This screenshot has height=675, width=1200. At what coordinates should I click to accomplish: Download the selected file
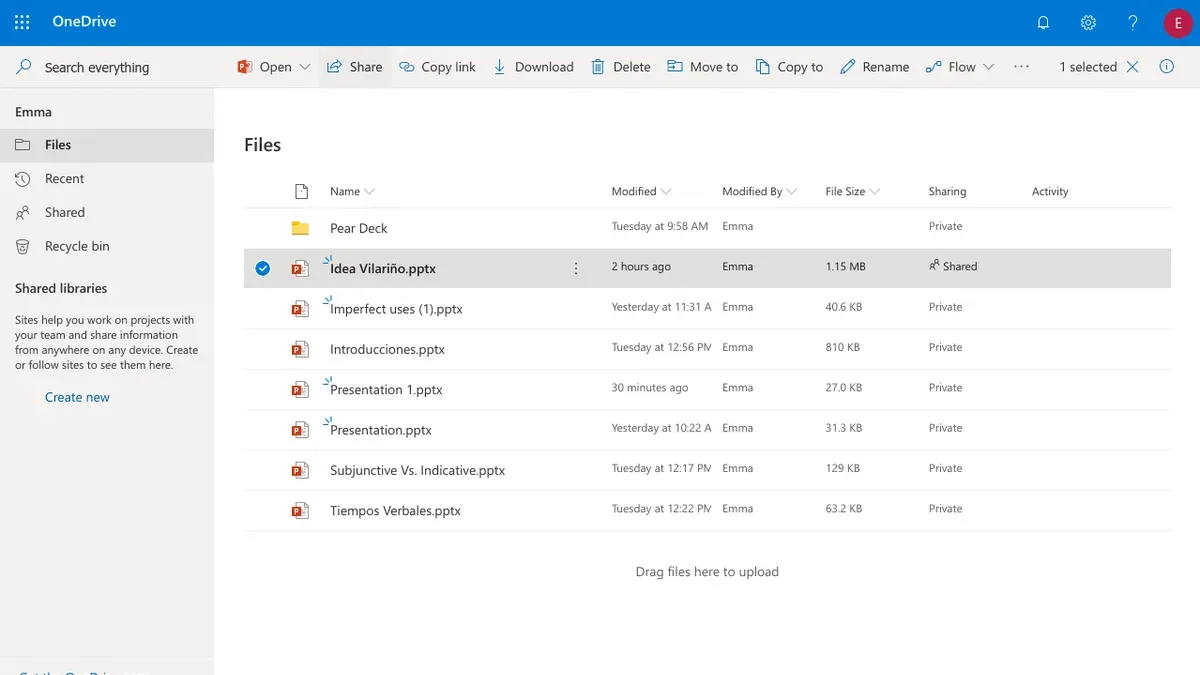pyautogui.click(x=533, y=67)
